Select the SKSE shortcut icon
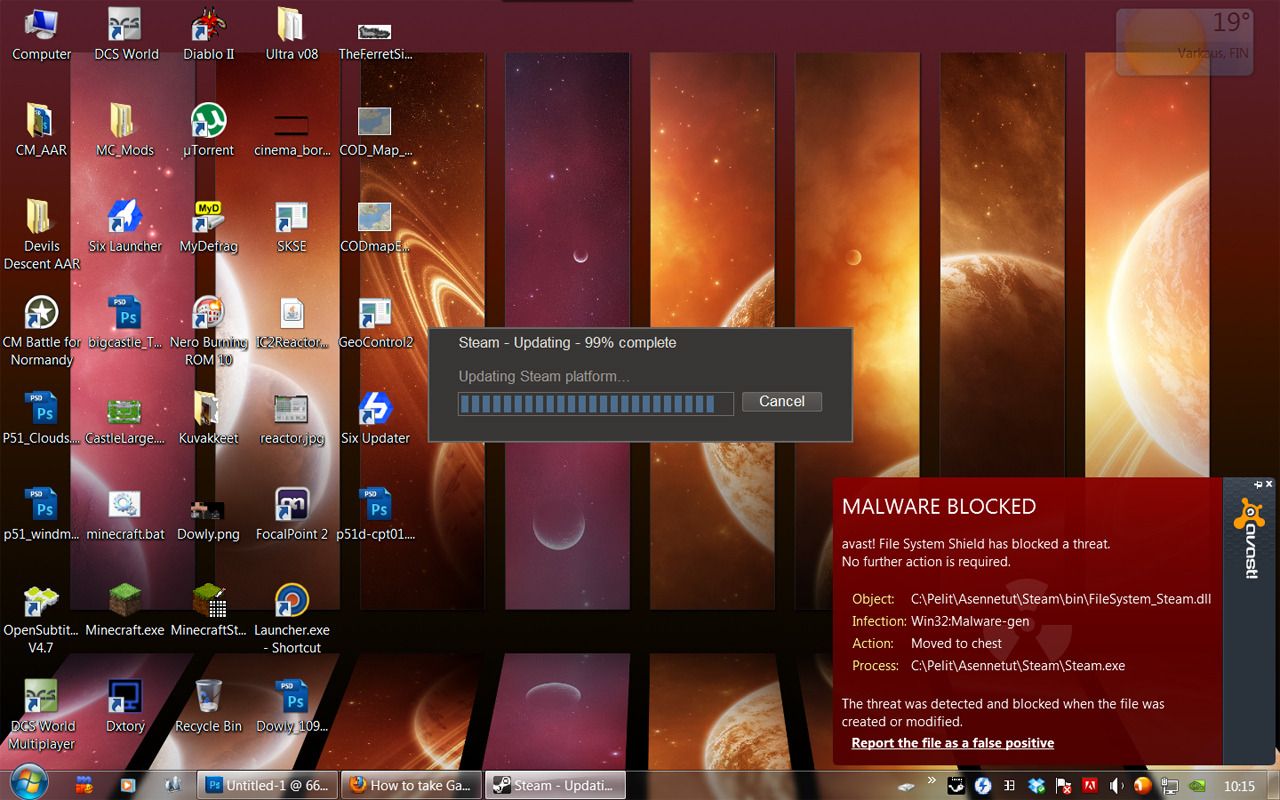The width and height of the screenshot is (1280, 800). [291, 226]
